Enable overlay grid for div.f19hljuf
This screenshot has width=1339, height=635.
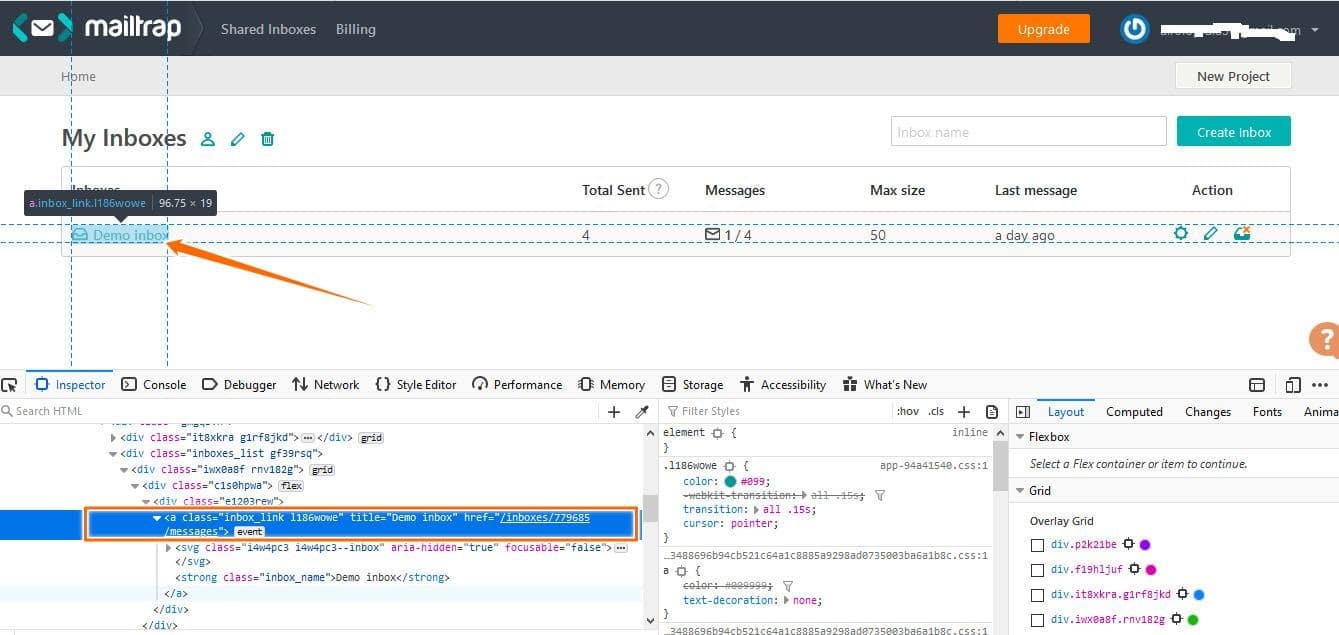[x=1037, y=570]
